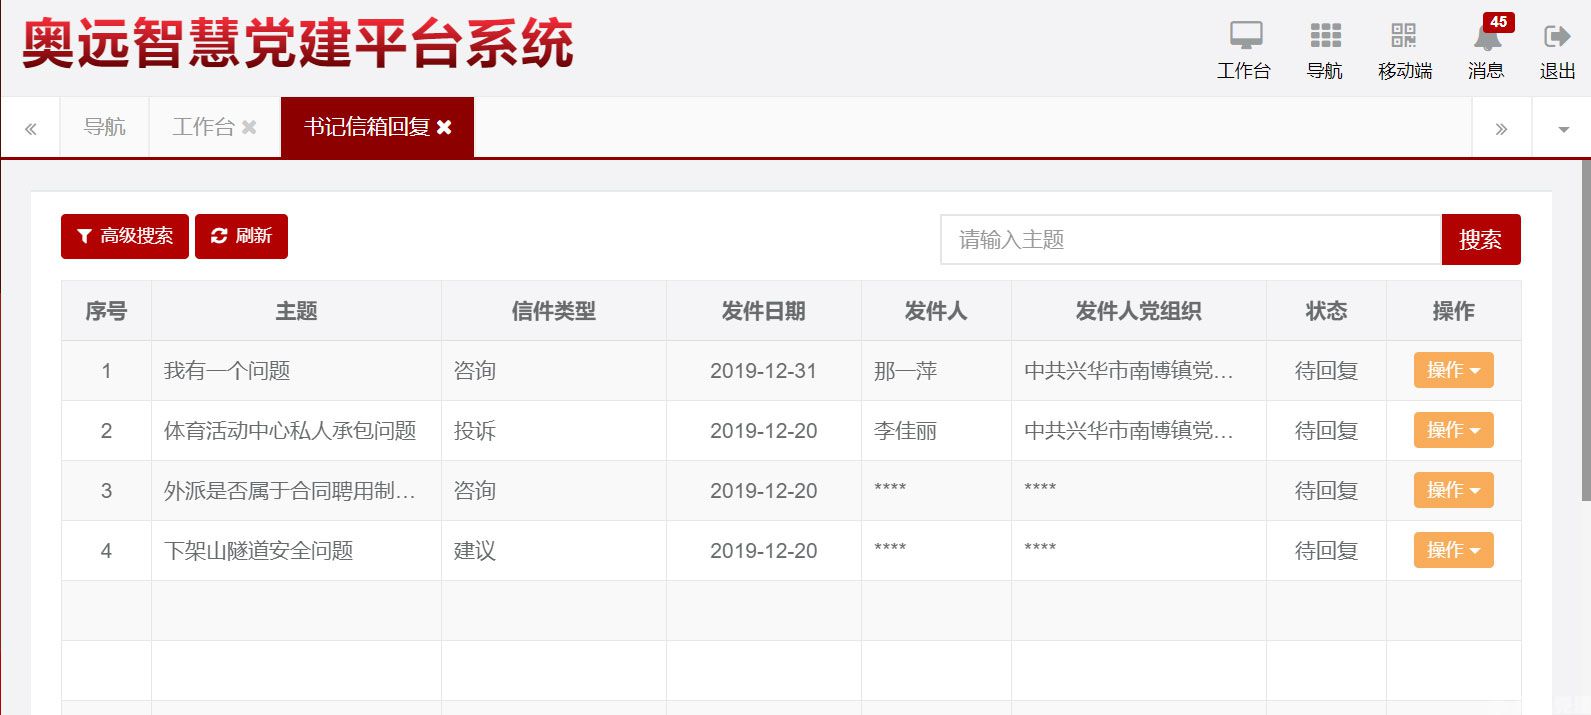Open the 消息 bell notifications

click(1487, 38)
